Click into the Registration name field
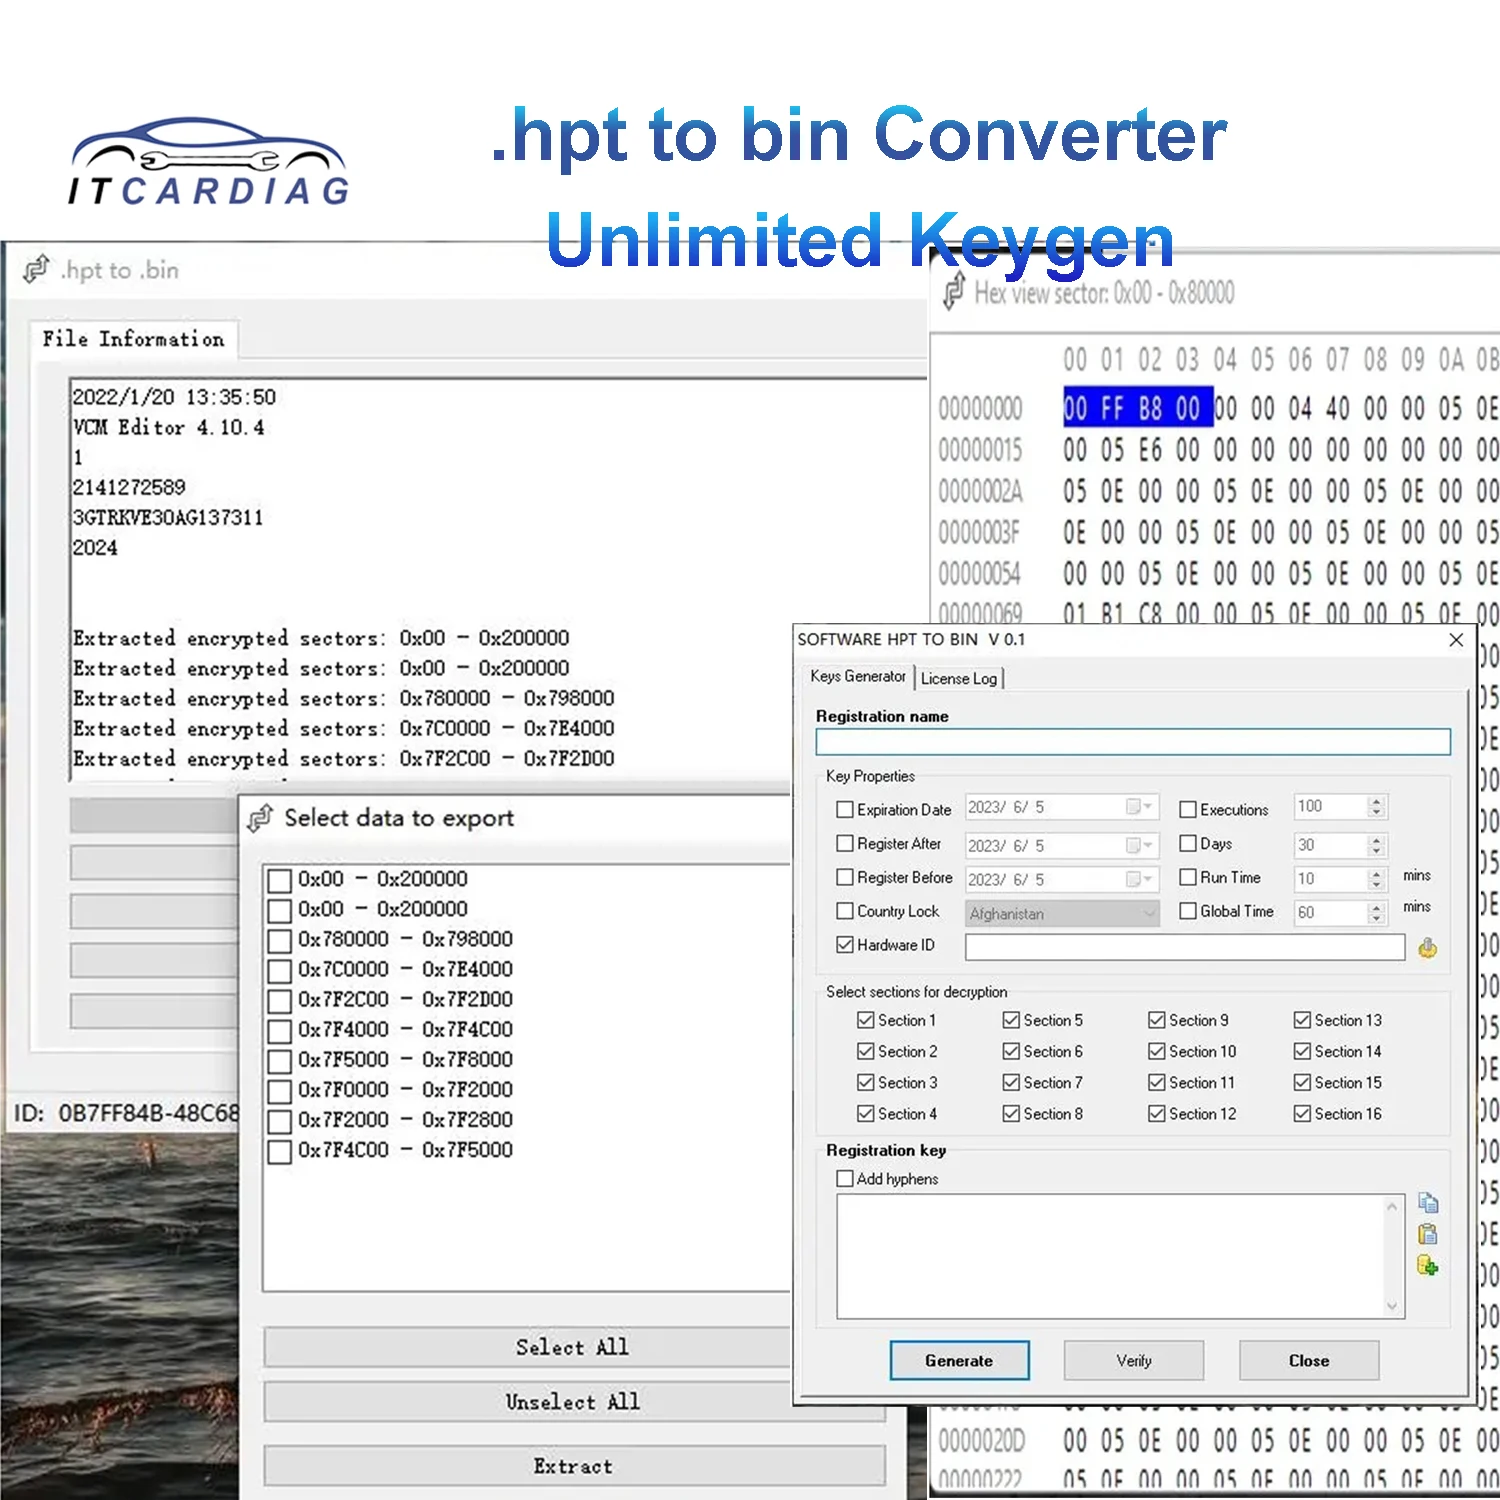1500x1500 pixels. [x=1132, y=741]
